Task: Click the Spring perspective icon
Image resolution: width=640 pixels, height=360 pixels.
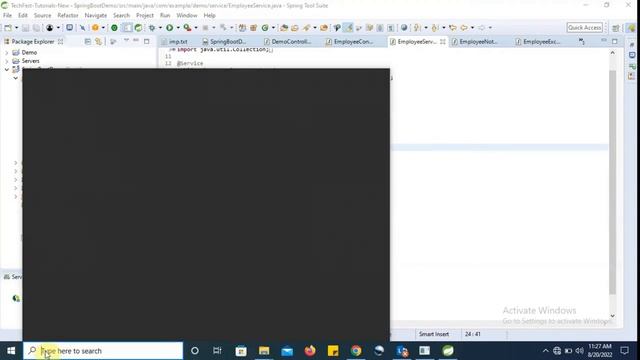Action: 631,28
